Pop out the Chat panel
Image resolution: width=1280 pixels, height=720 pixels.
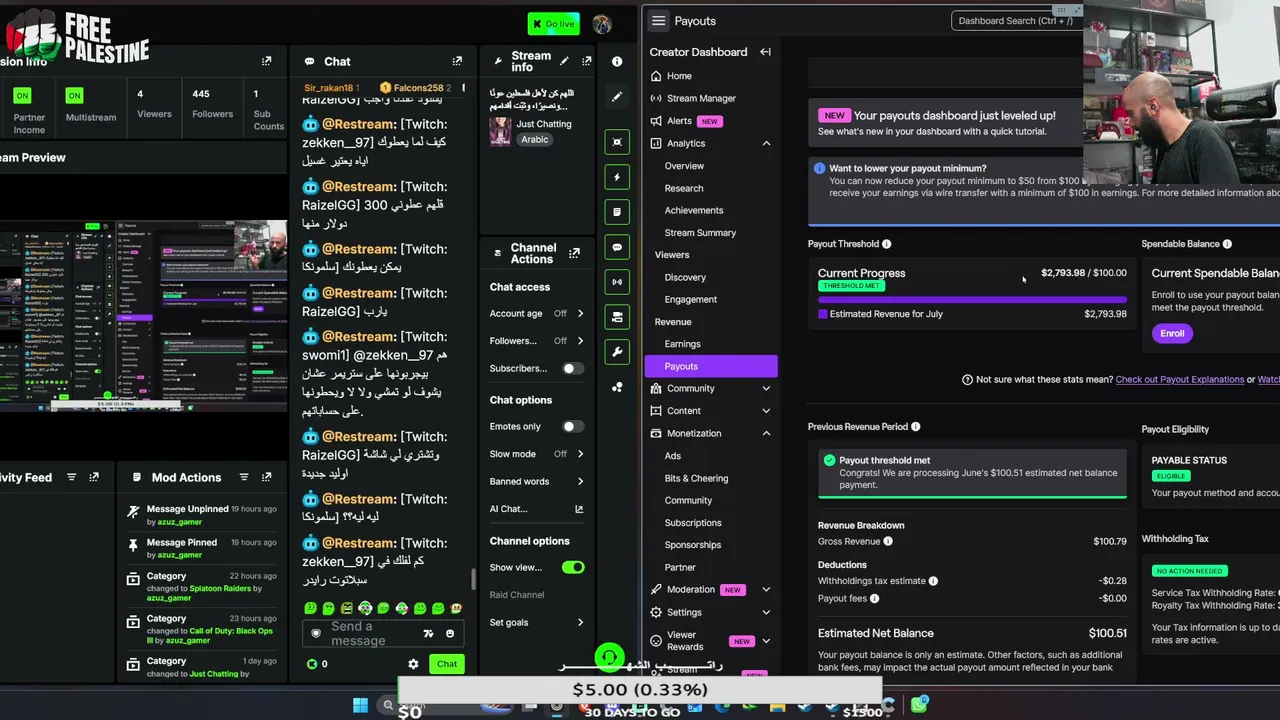click(457, 61)
